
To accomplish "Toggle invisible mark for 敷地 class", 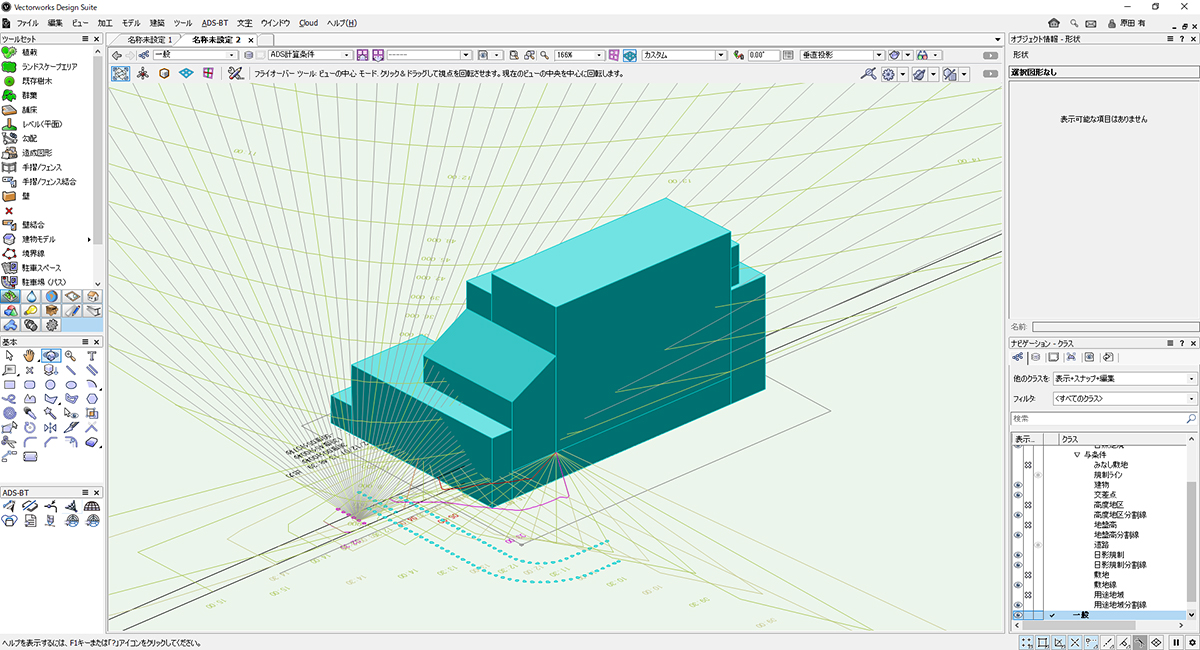I will click(x=1028, y=575).
